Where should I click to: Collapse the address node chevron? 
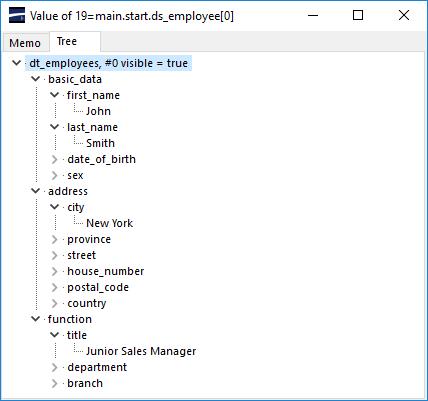(35, 191)
